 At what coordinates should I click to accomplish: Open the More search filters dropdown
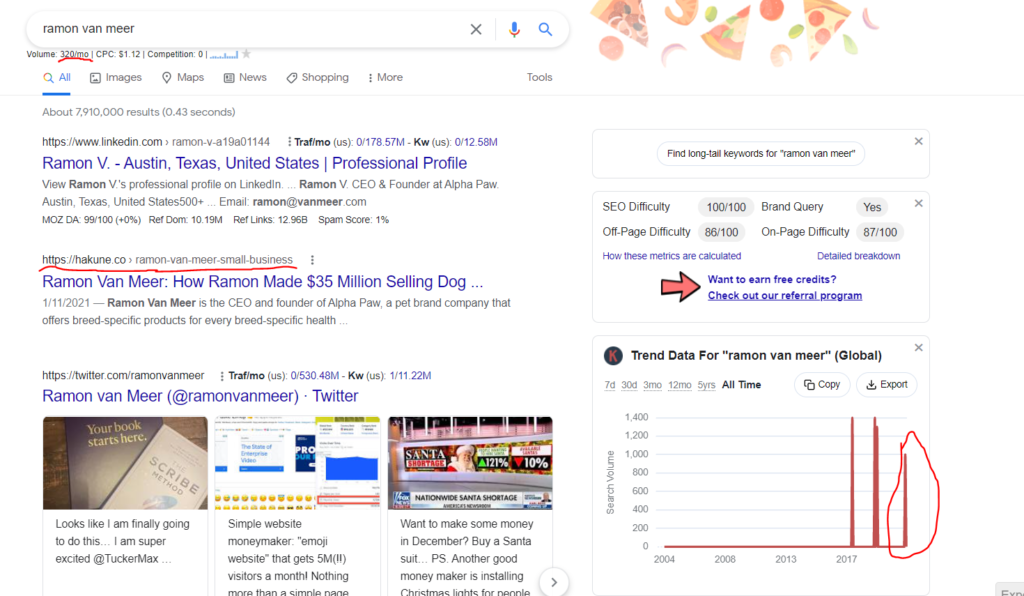pyautogui.click(x=385, y=77)
